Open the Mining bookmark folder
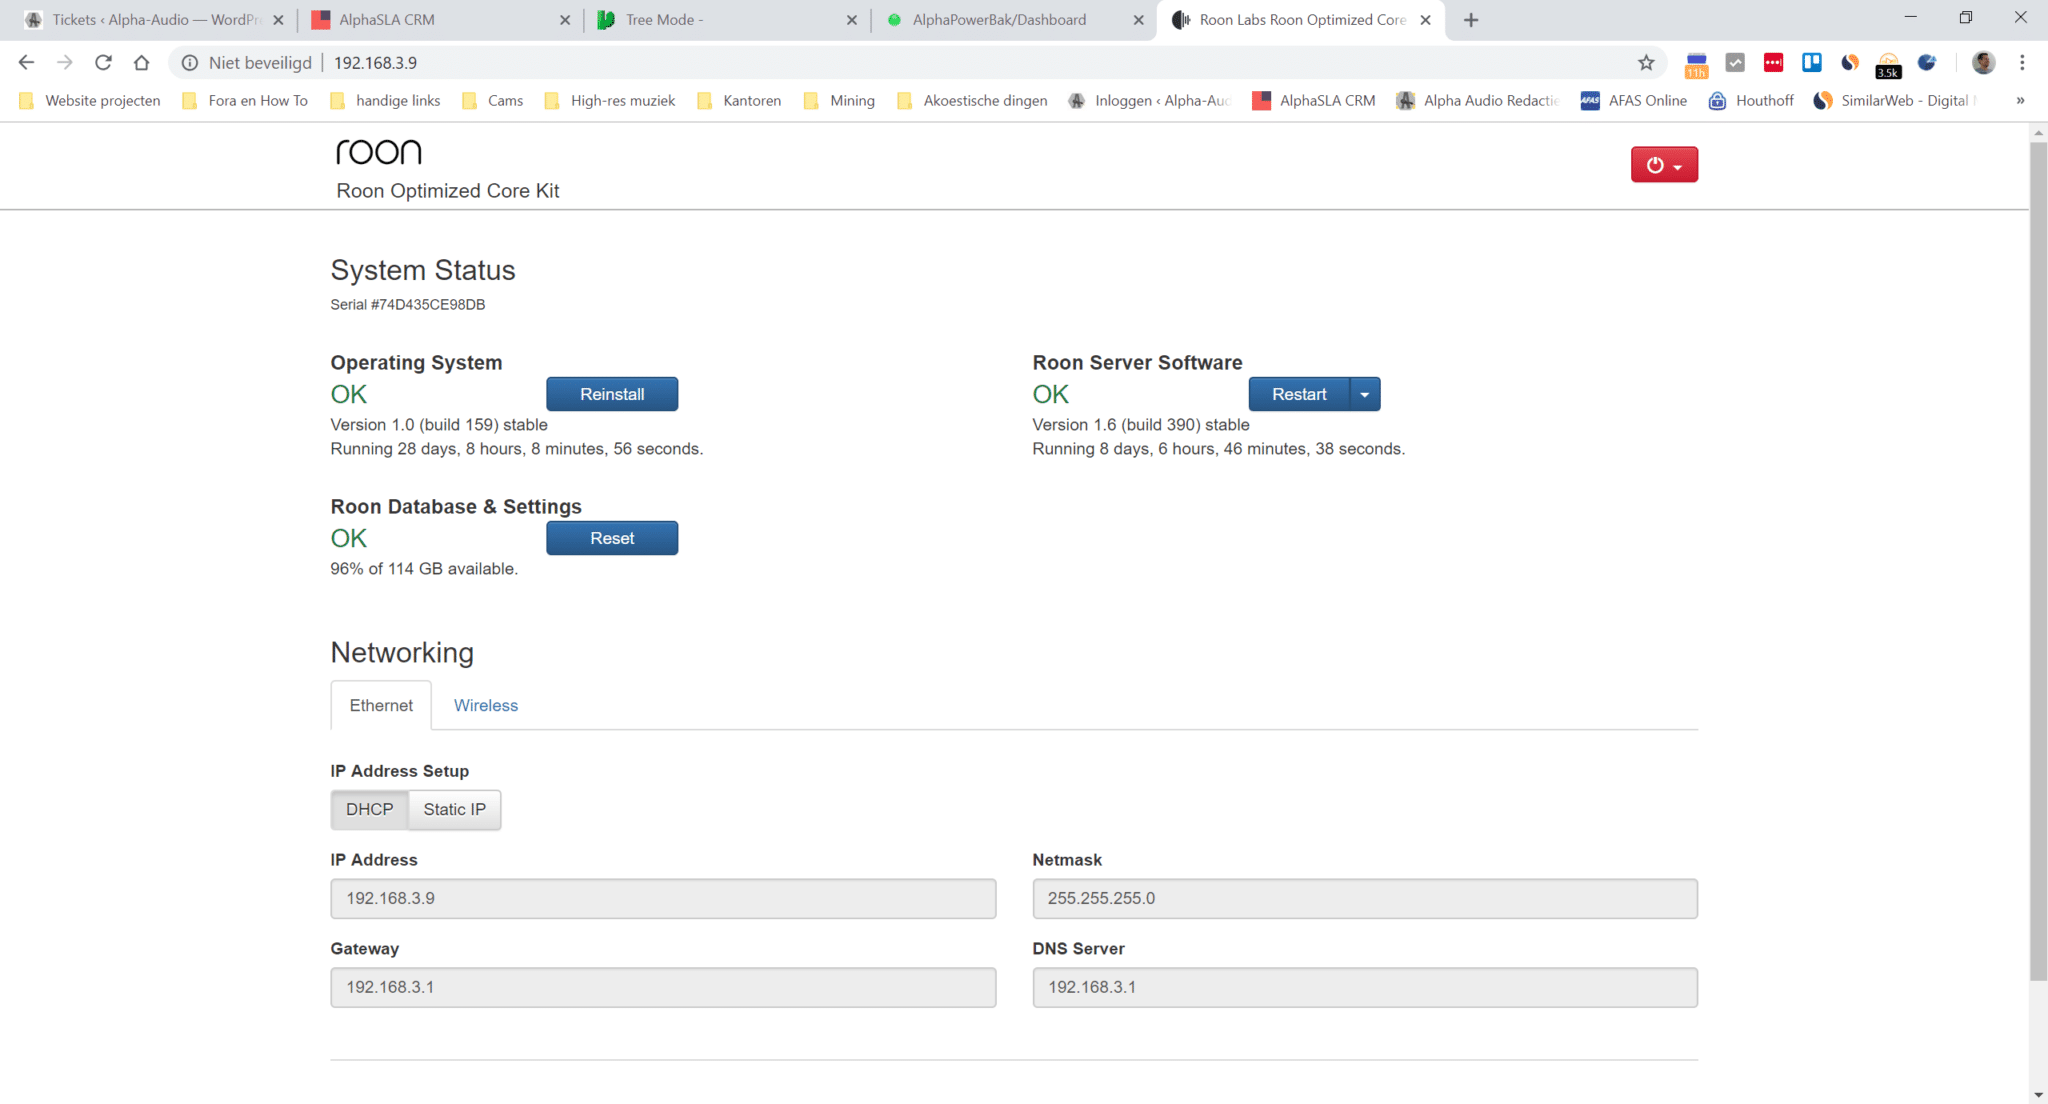 840,100
